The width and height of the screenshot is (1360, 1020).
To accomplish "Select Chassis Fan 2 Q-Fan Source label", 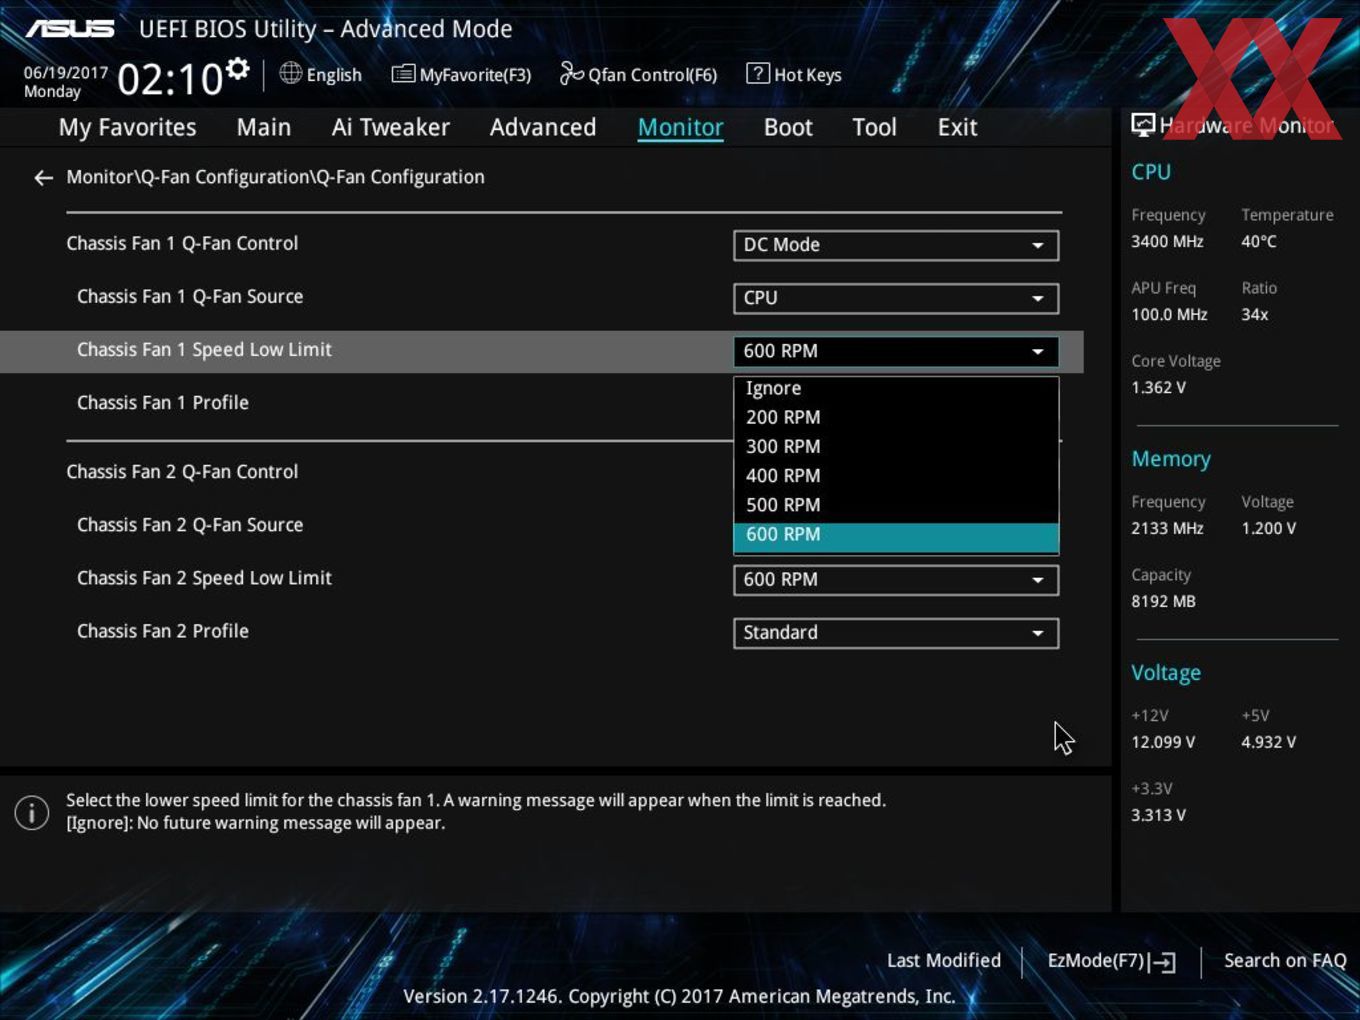I will pyautogui.click(x=190, y=525).
